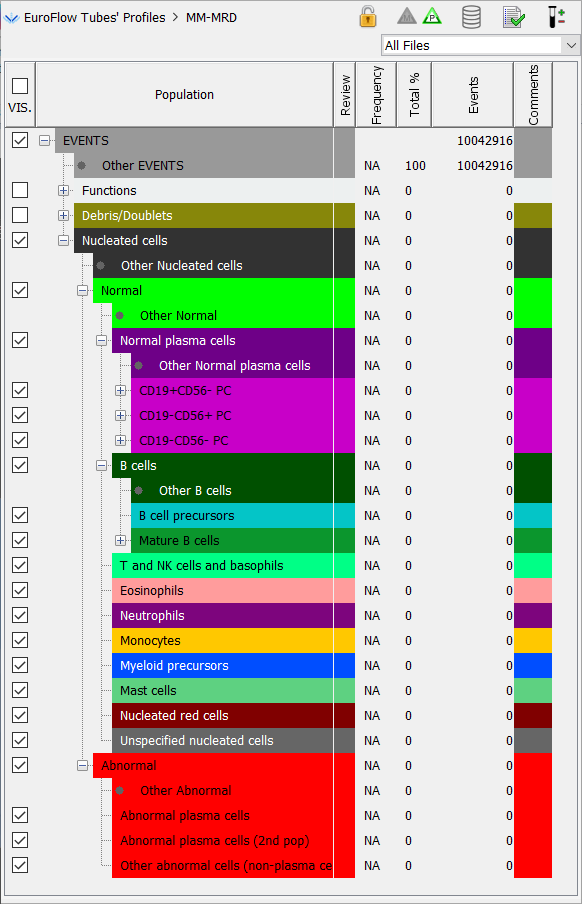
Task: Click the test tube add/remove icon
Action: point(556,17)
